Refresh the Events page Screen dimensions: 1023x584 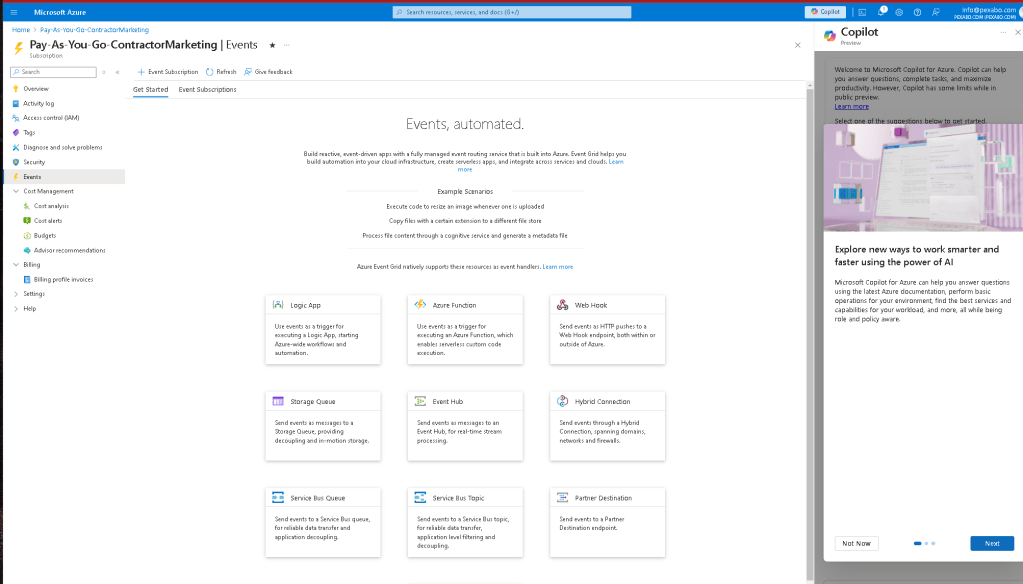(221, 72)
